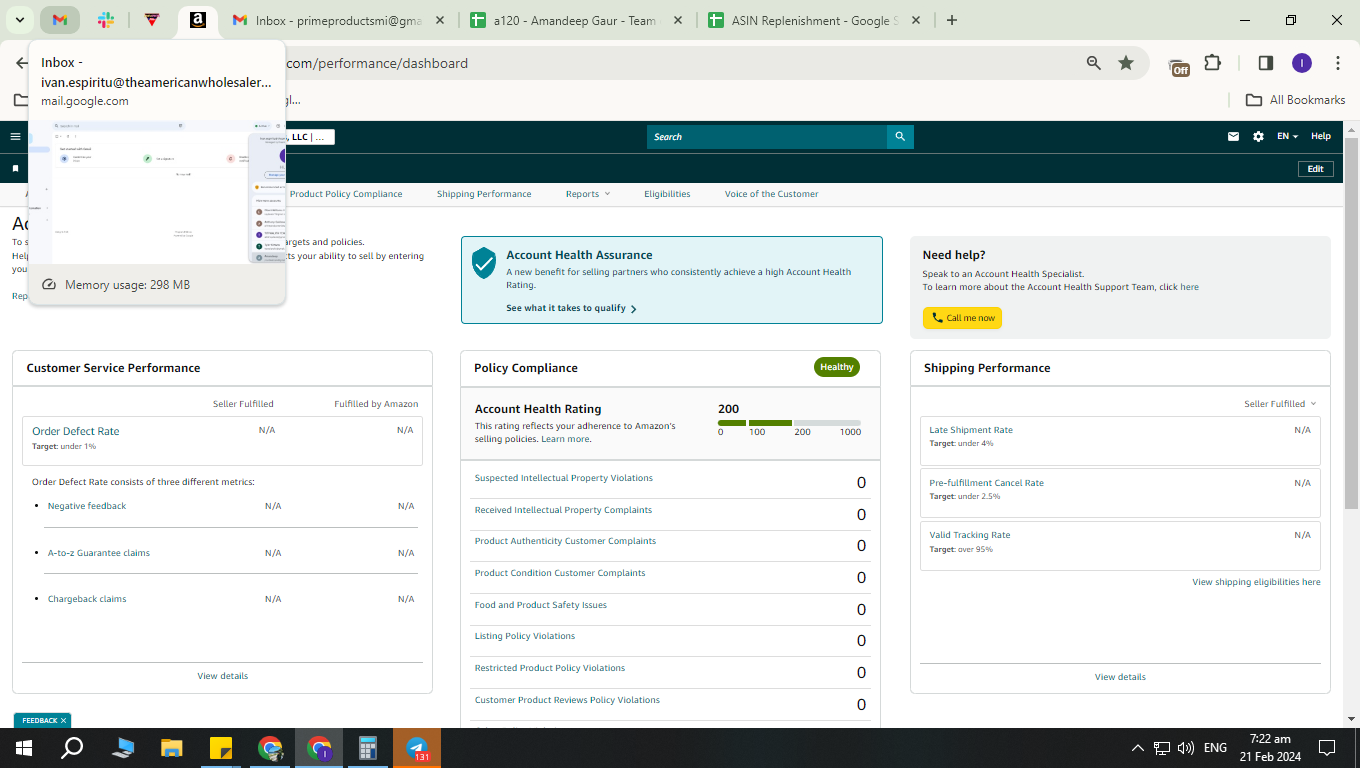Open the Windows notification center

click(1327, 748)
